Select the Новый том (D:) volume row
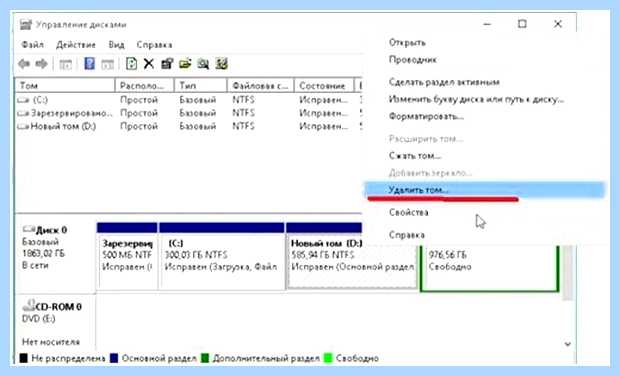This screenshot has height=376, width=620. tap(189, 126)
